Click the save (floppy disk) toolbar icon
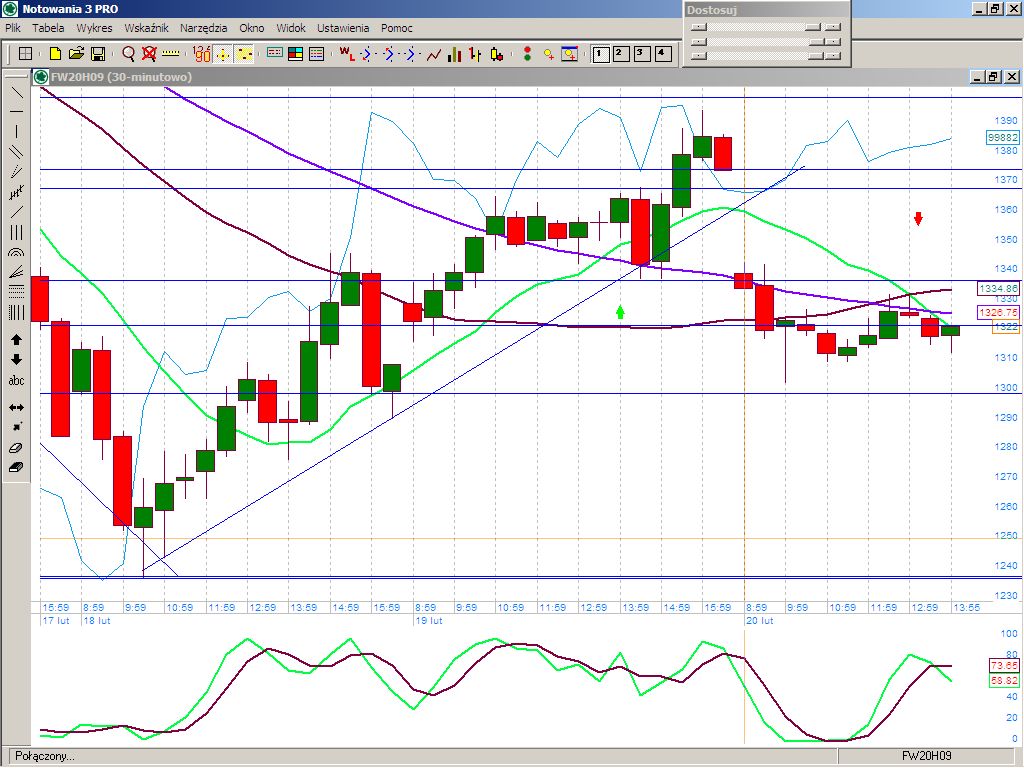This screenshot has width=1024, height=768. [98, 54]
